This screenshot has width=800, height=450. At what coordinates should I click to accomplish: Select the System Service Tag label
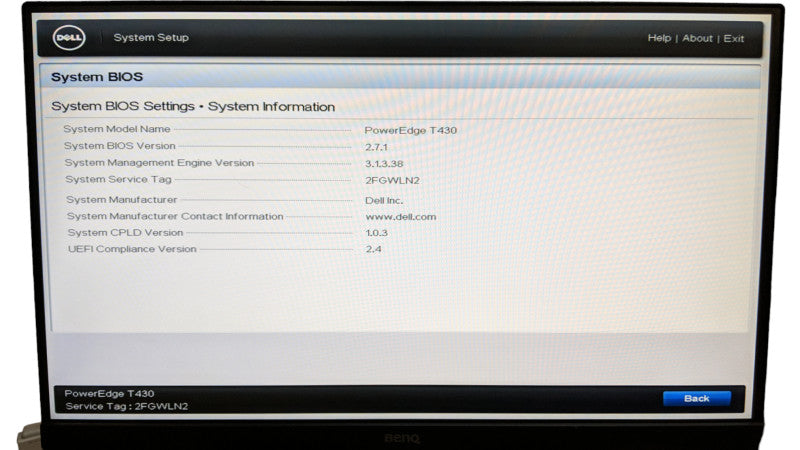(118, 180)
